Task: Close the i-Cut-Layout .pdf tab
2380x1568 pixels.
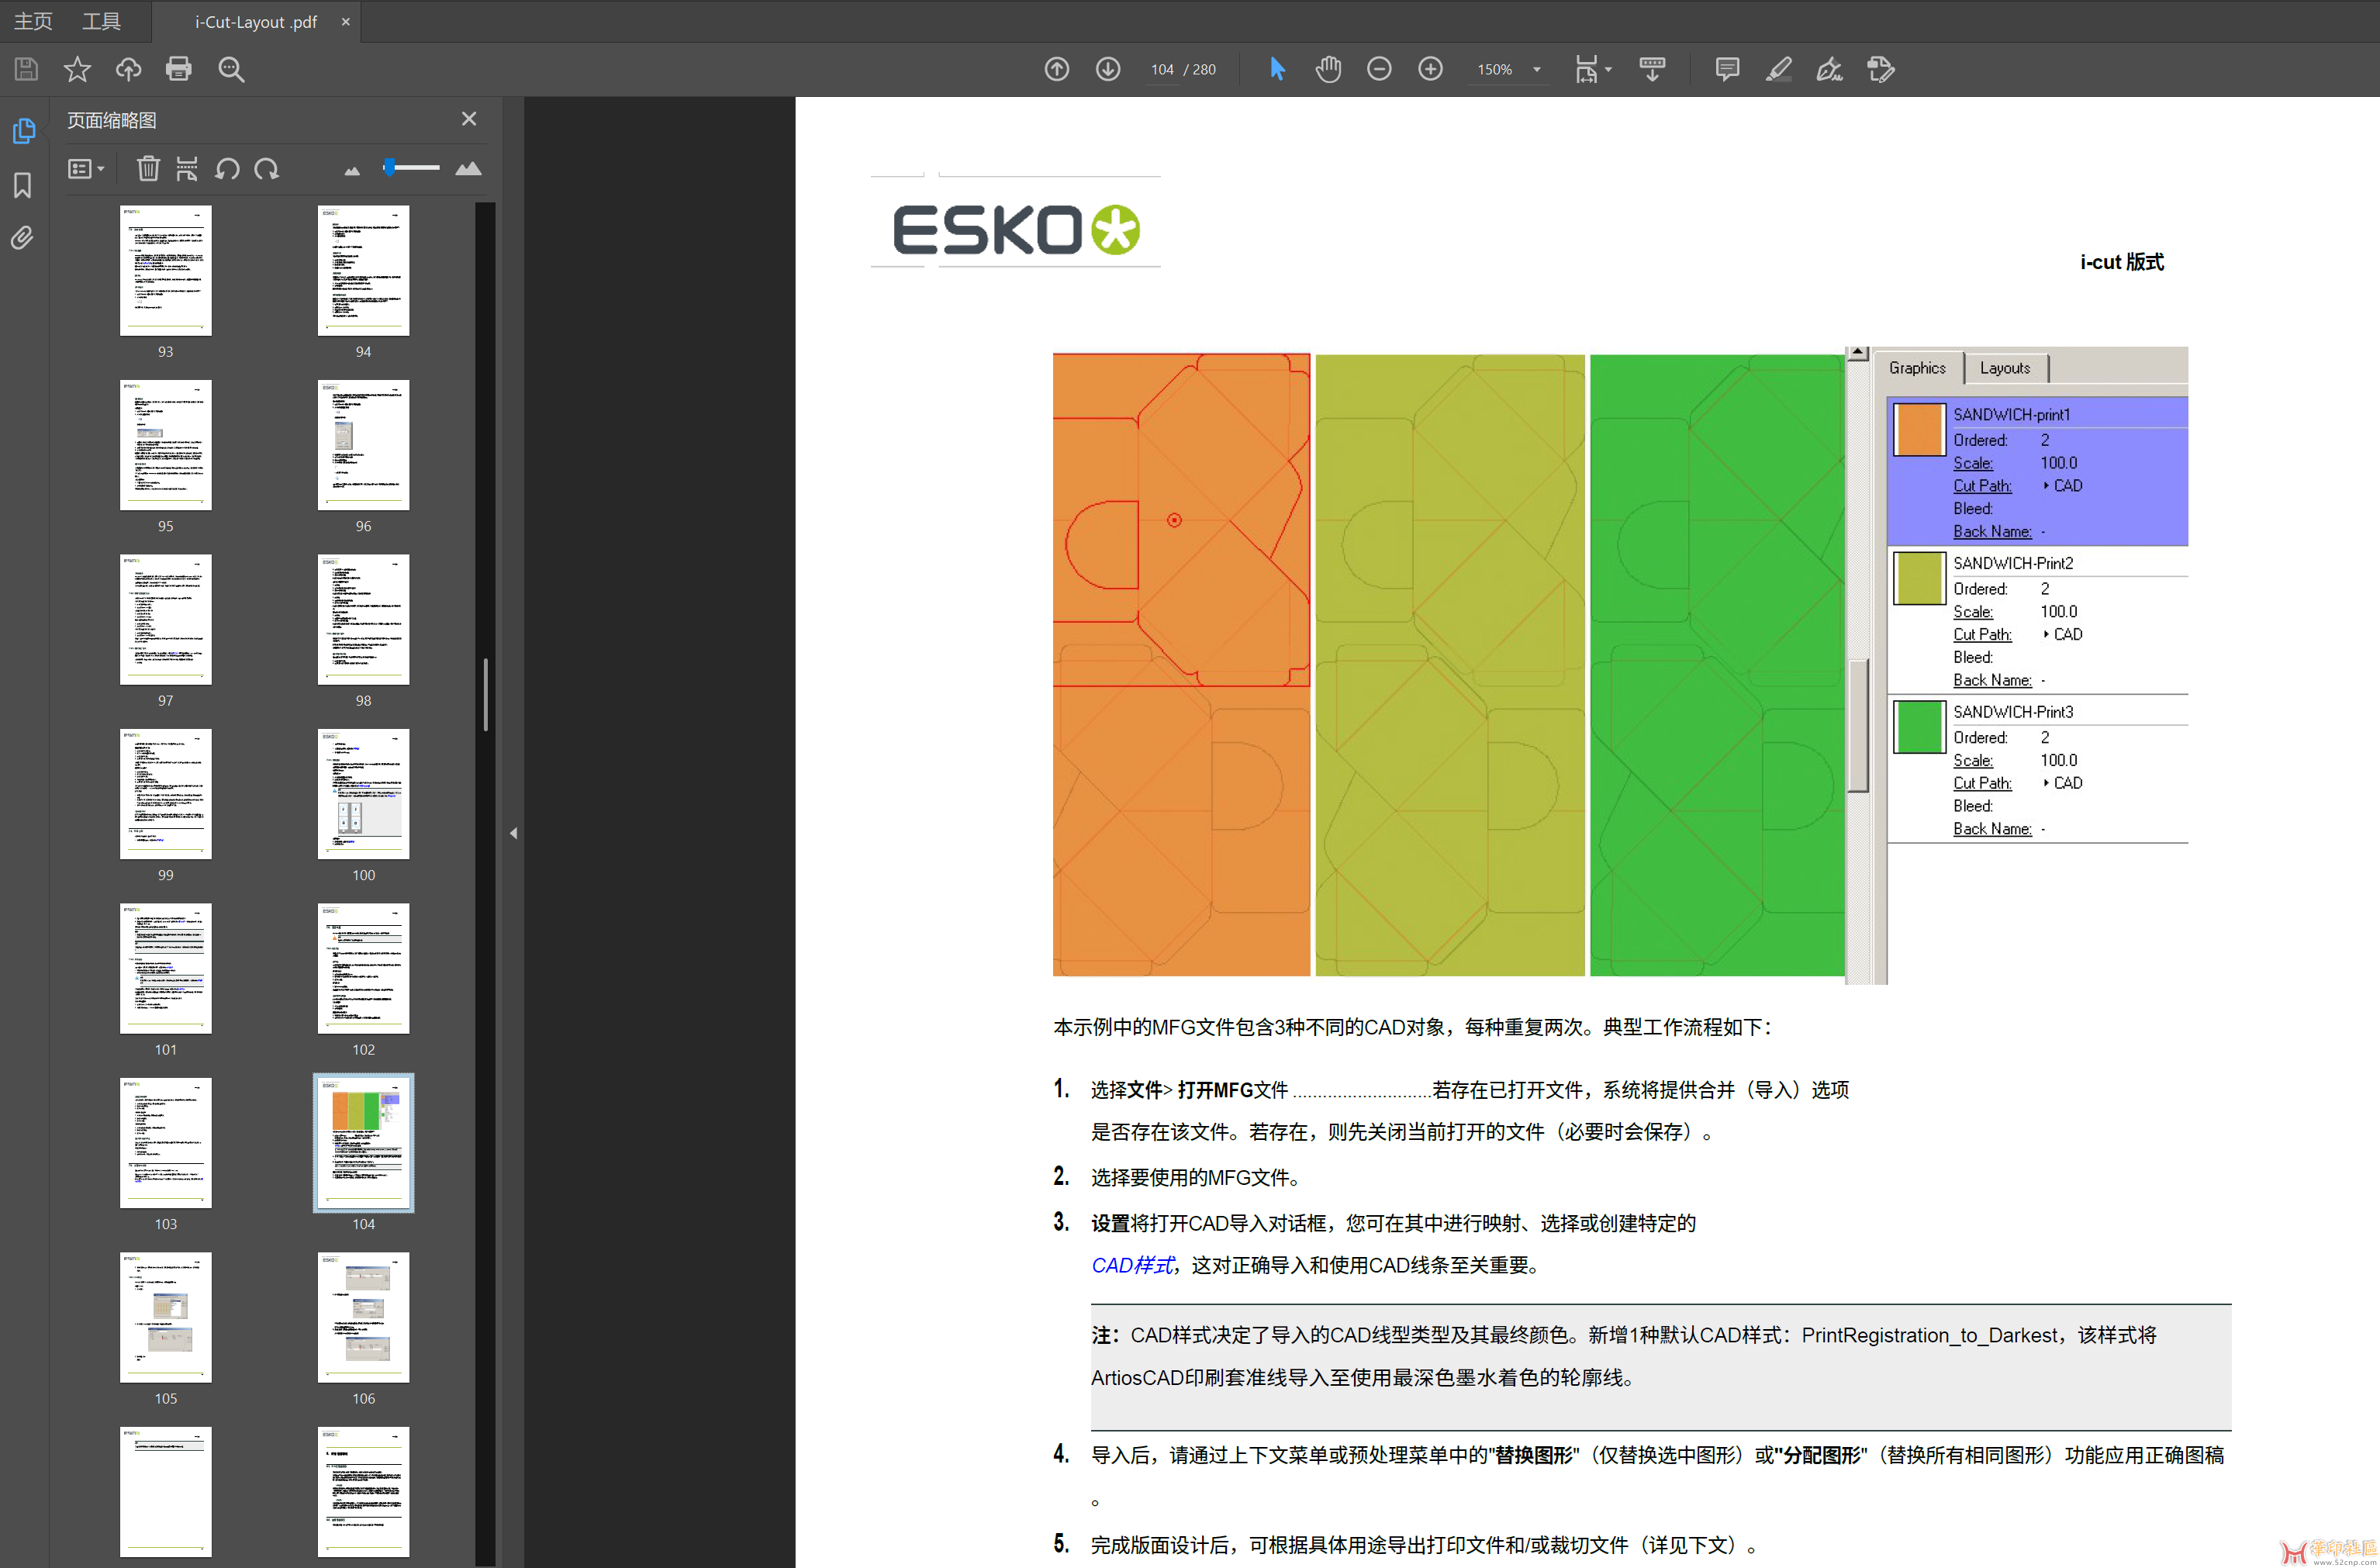Action: tap(346, 21)
